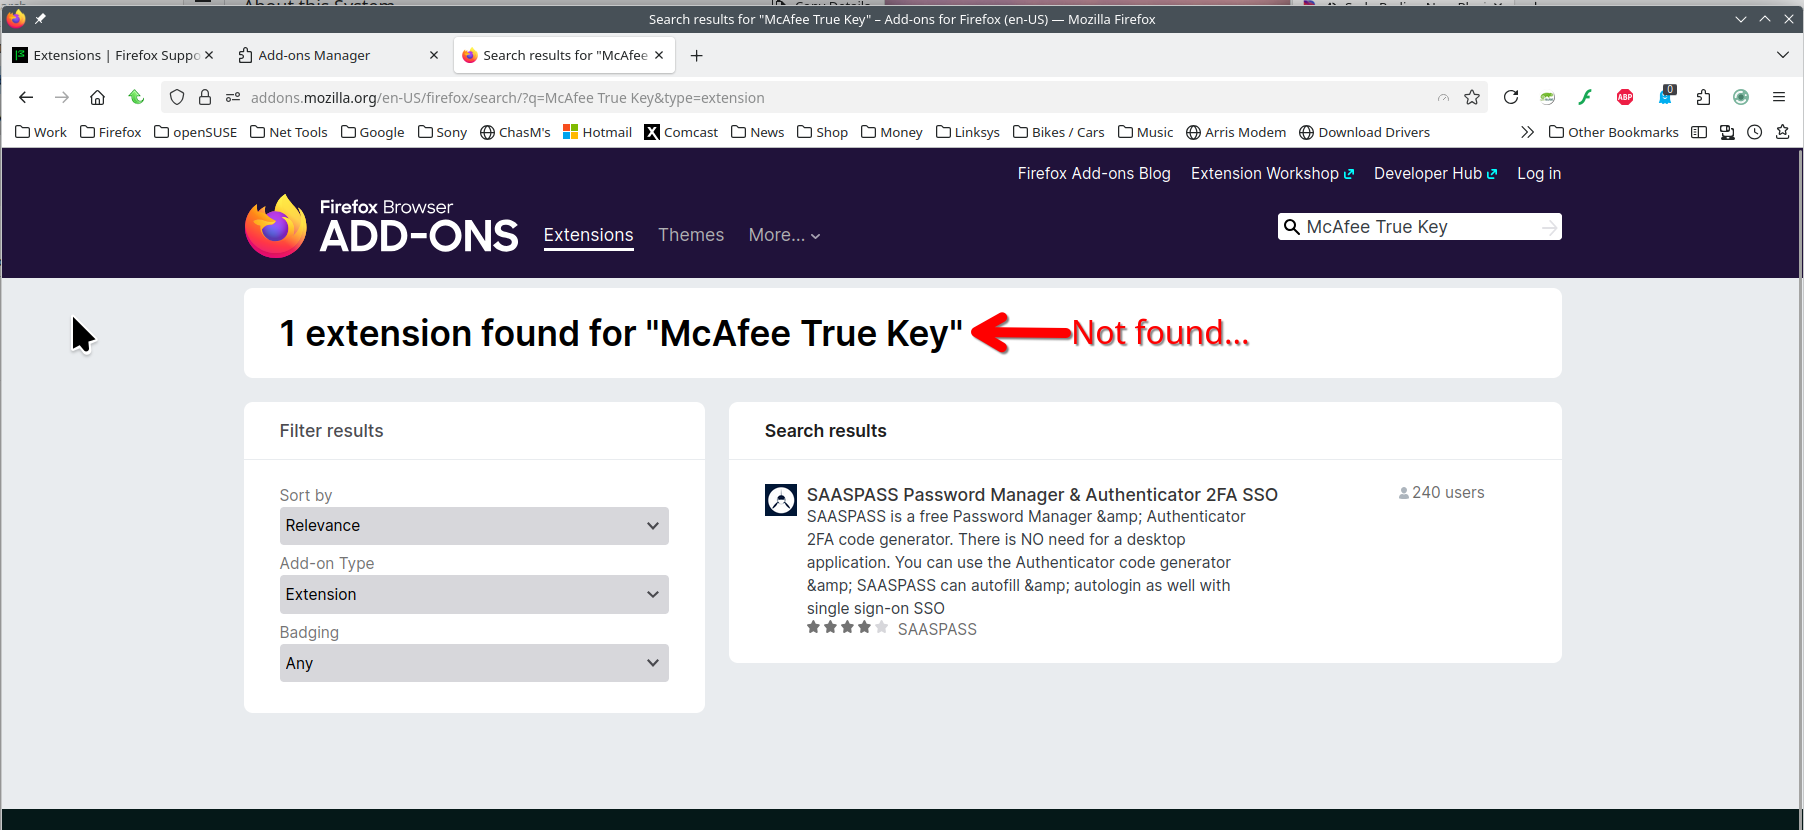Open the Sort by Relevance dropdown
Image resolution: width=1804 pixels, height=830 pixels.
point(474,526)
